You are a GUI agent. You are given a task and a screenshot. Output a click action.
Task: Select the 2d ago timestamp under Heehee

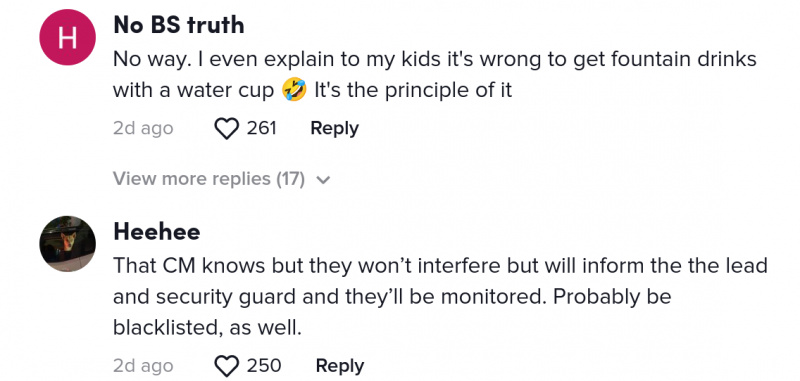143,366
